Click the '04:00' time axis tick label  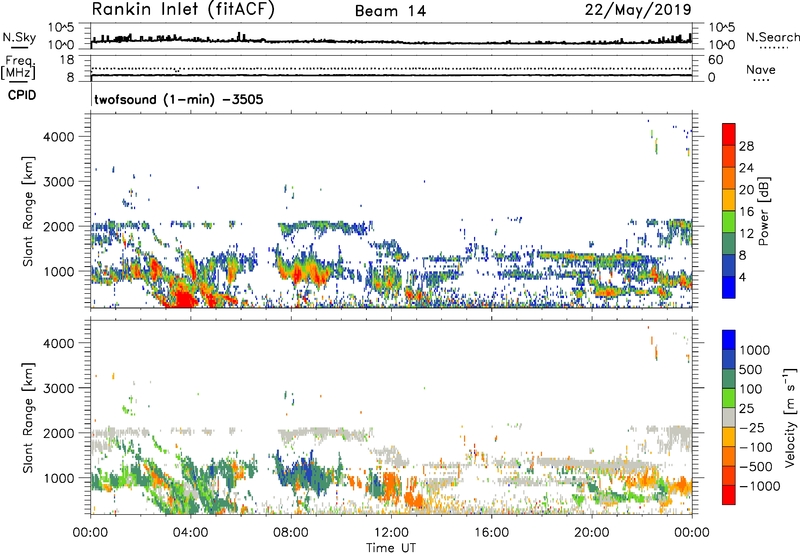190,533
